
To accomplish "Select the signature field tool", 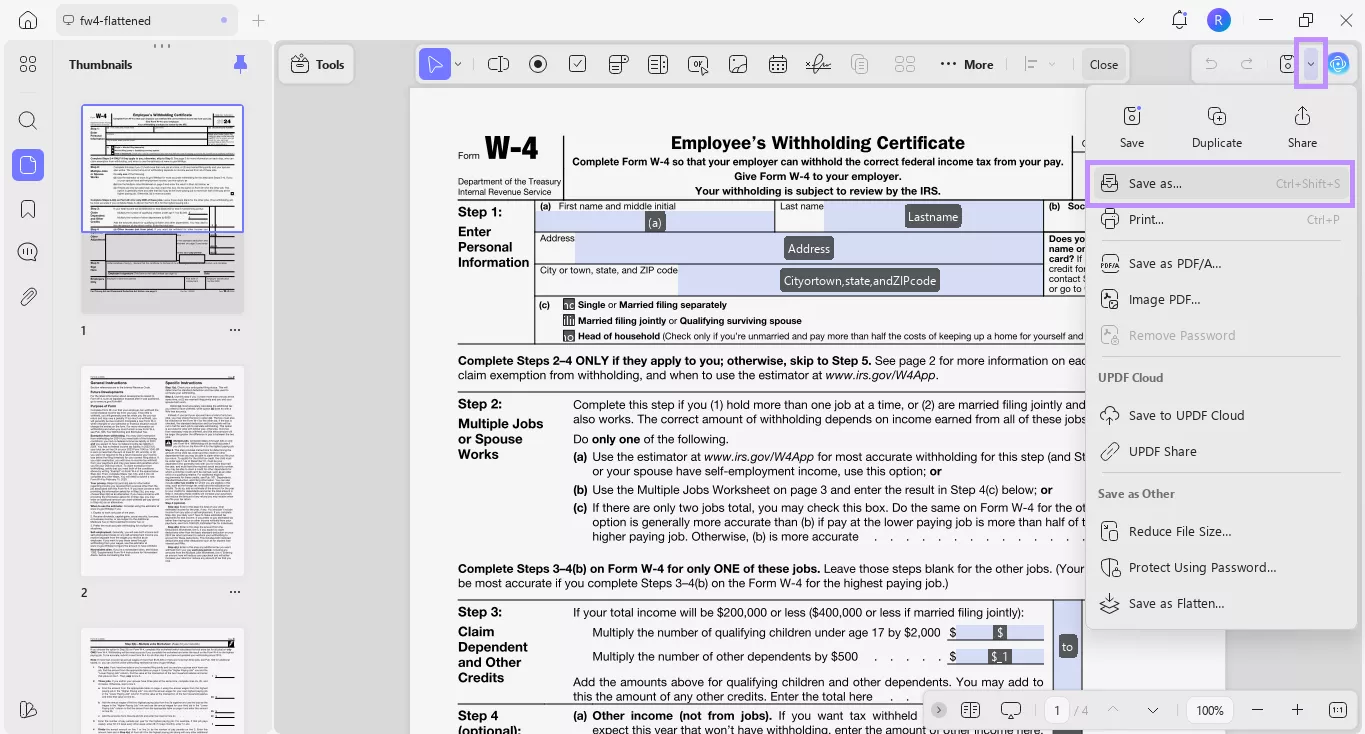I will pyautogui.click(x=818, y=63).
